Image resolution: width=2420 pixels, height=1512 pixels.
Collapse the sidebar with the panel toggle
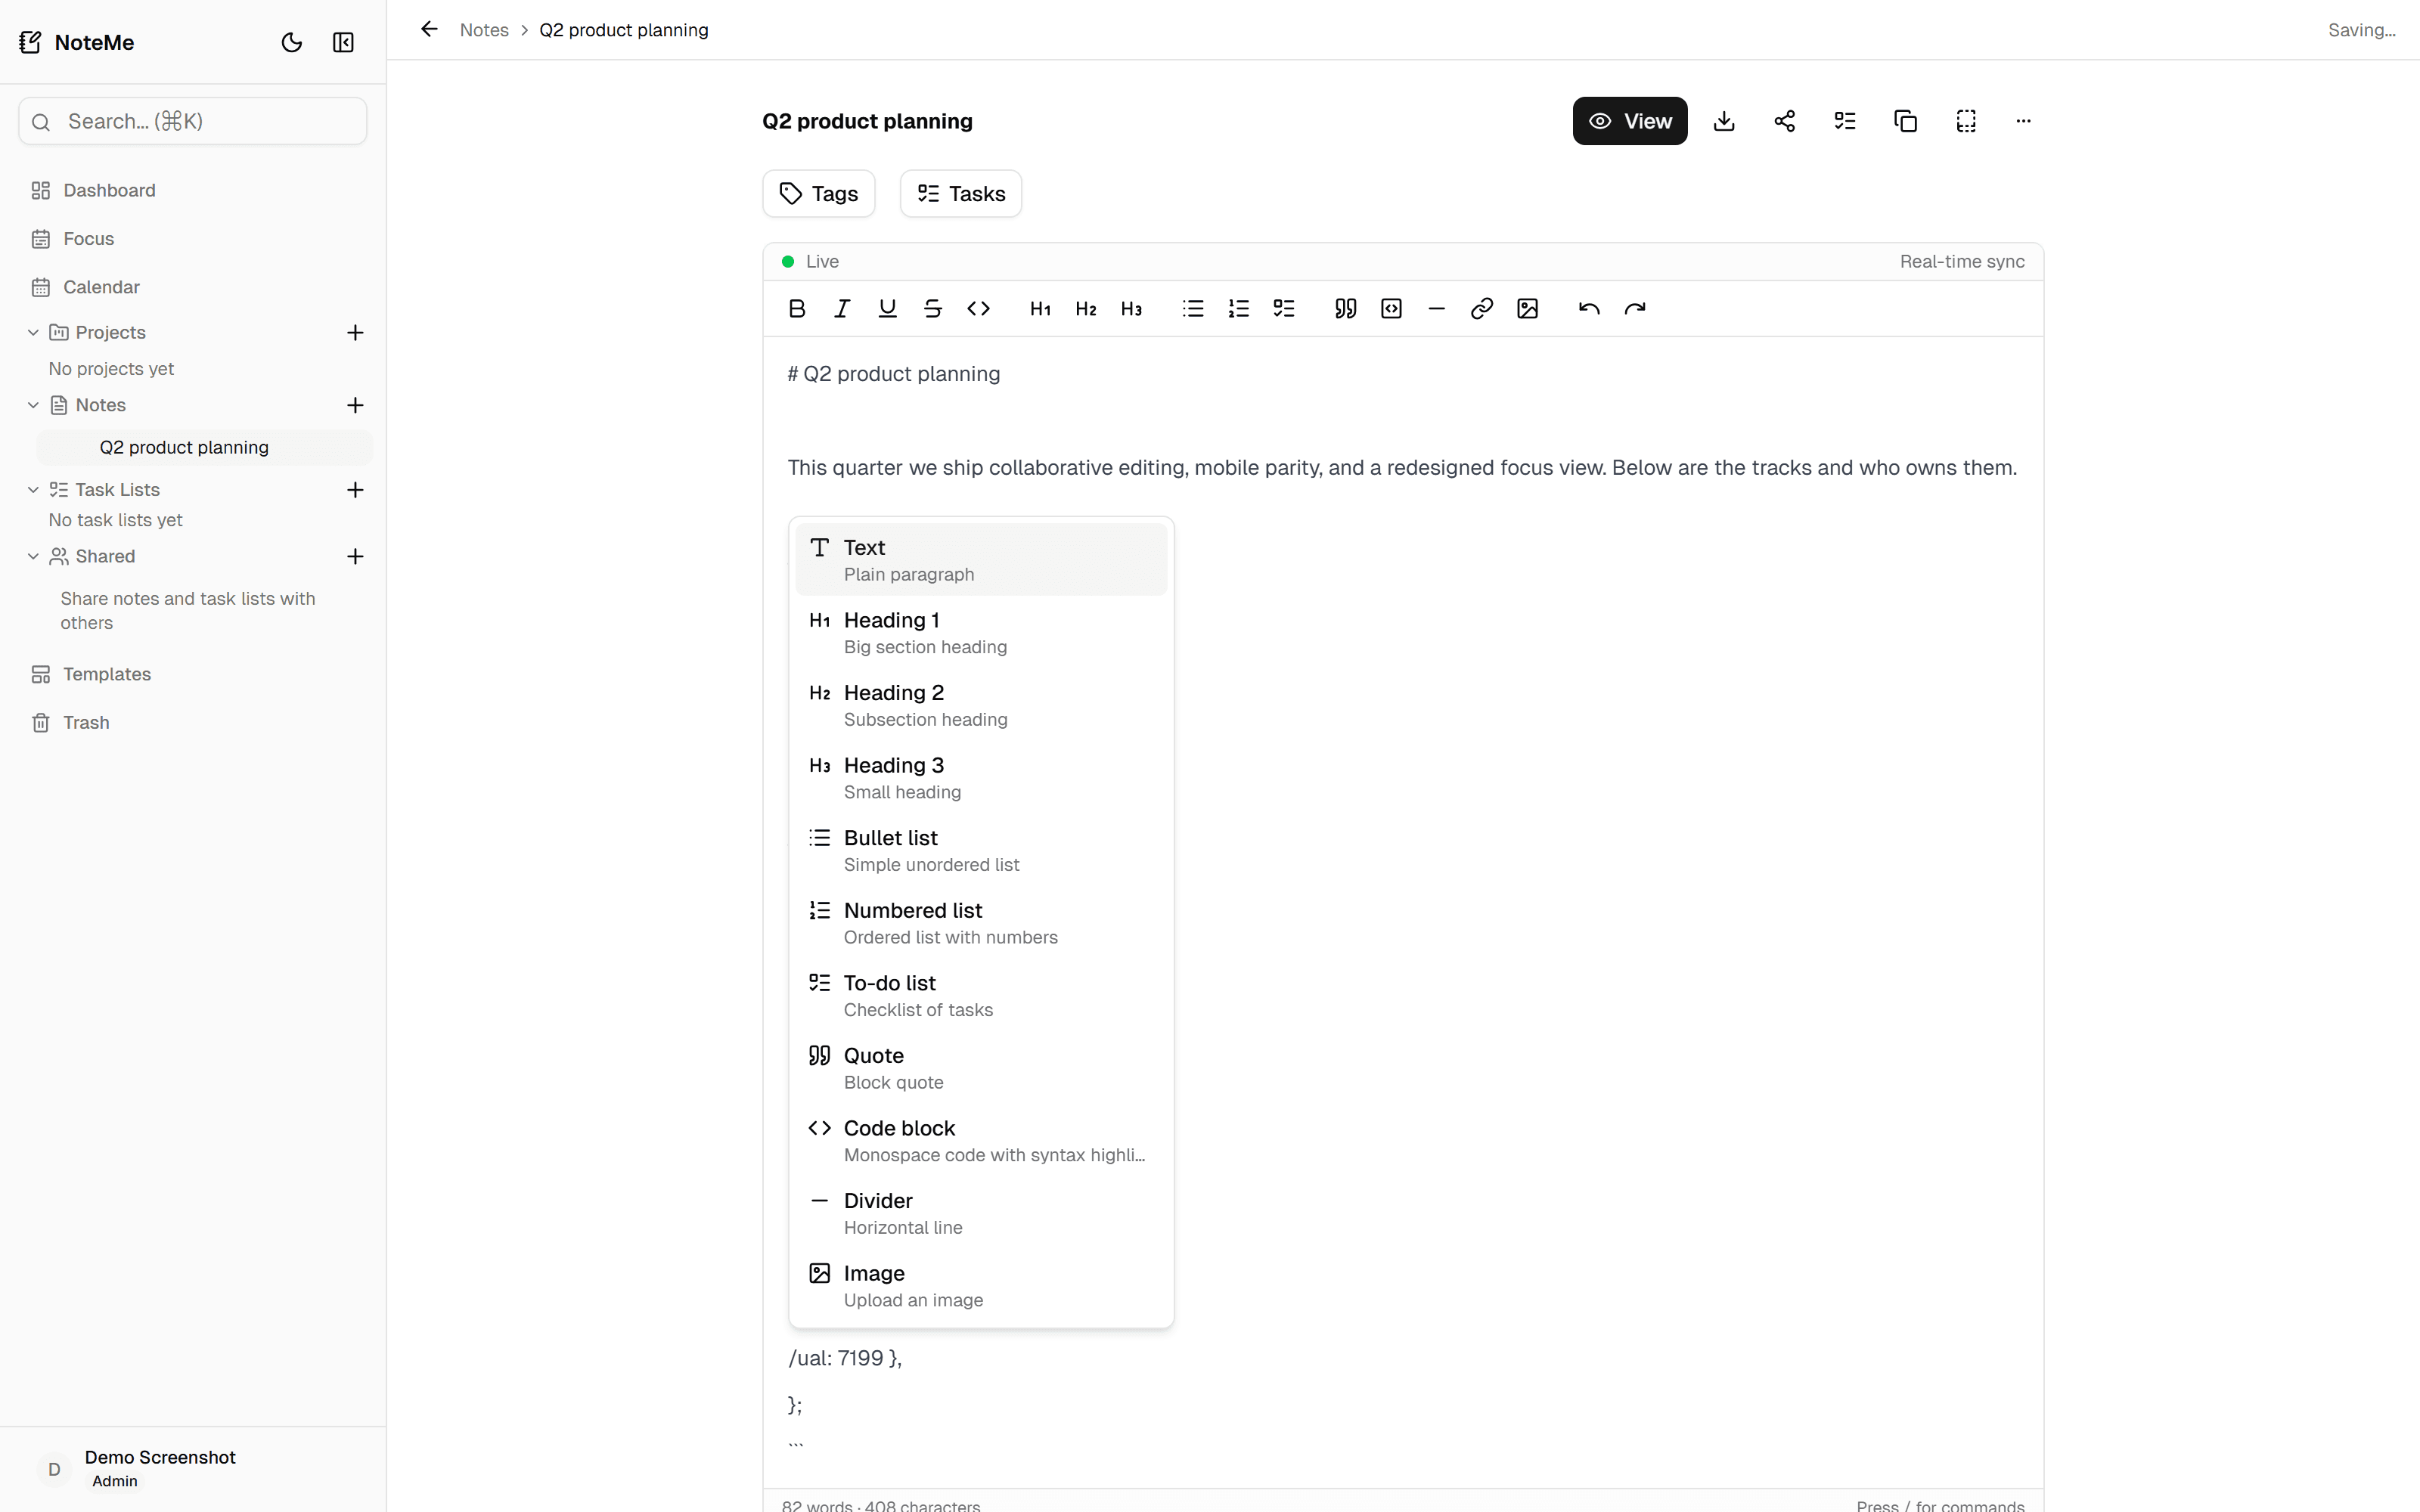(343, 42)
